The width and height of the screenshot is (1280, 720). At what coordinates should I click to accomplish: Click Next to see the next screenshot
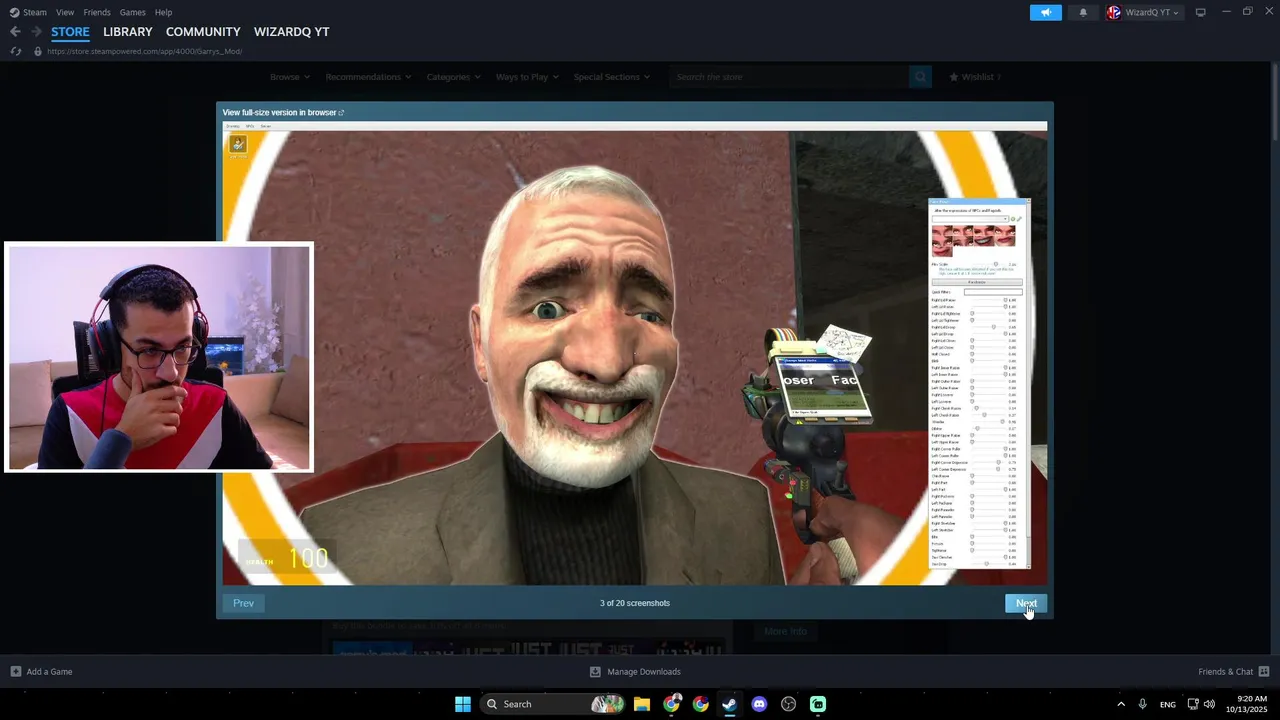click(x=1025, y=603)
